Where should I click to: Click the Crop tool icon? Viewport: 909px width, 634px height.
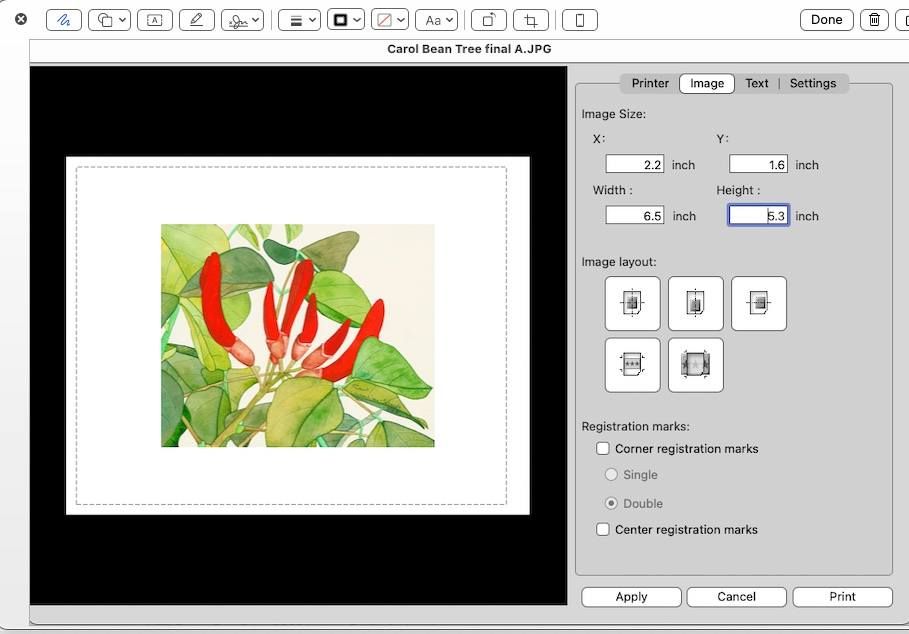(531, 20)
